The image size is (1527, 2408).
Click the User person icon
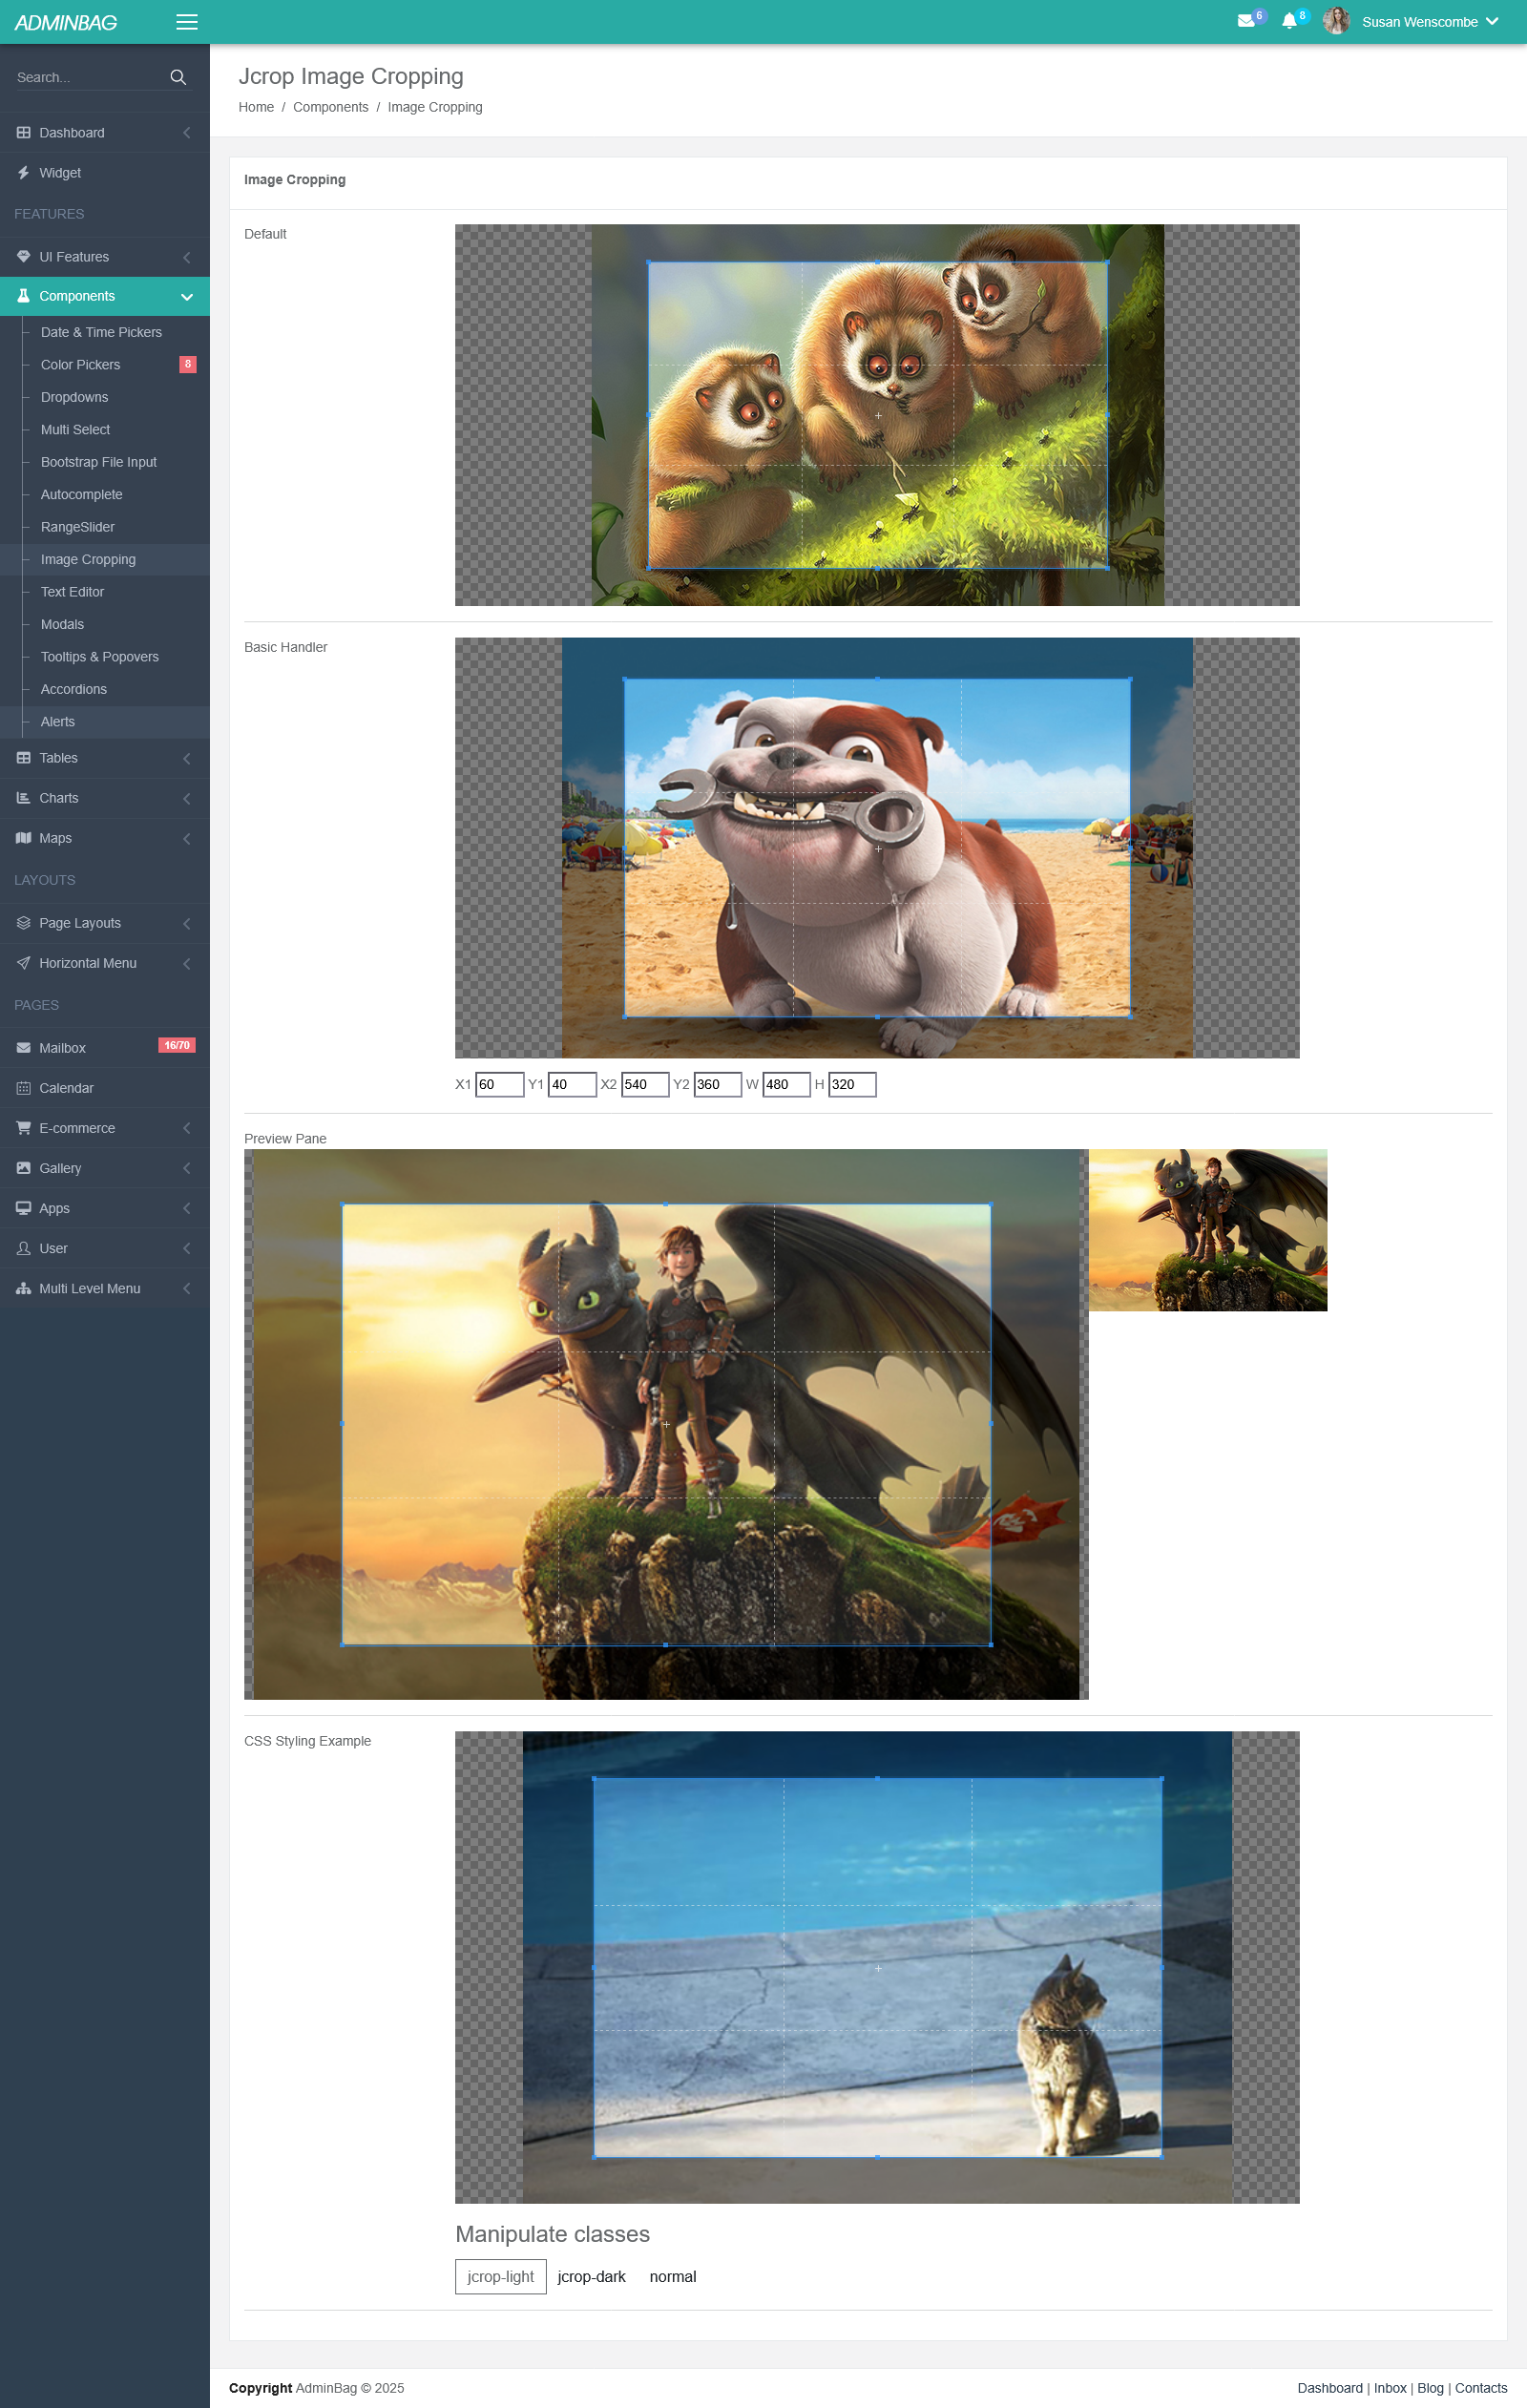click(23, 1248)
